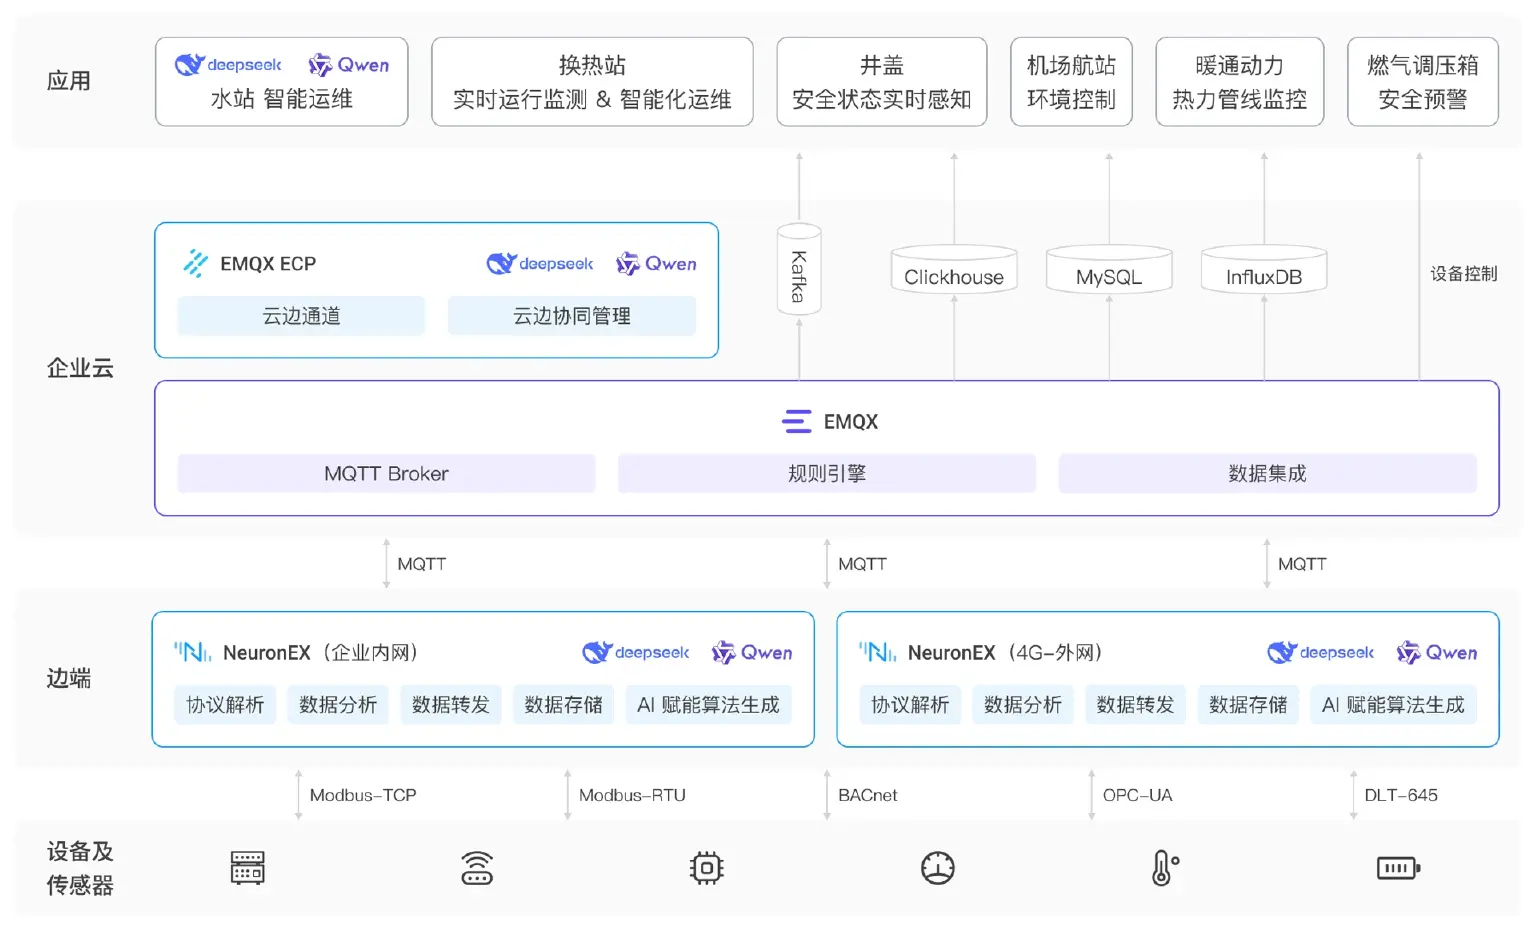Click the chip processor sensor icon
This screenshot has height=930, width=1536.
pos(707,868)
